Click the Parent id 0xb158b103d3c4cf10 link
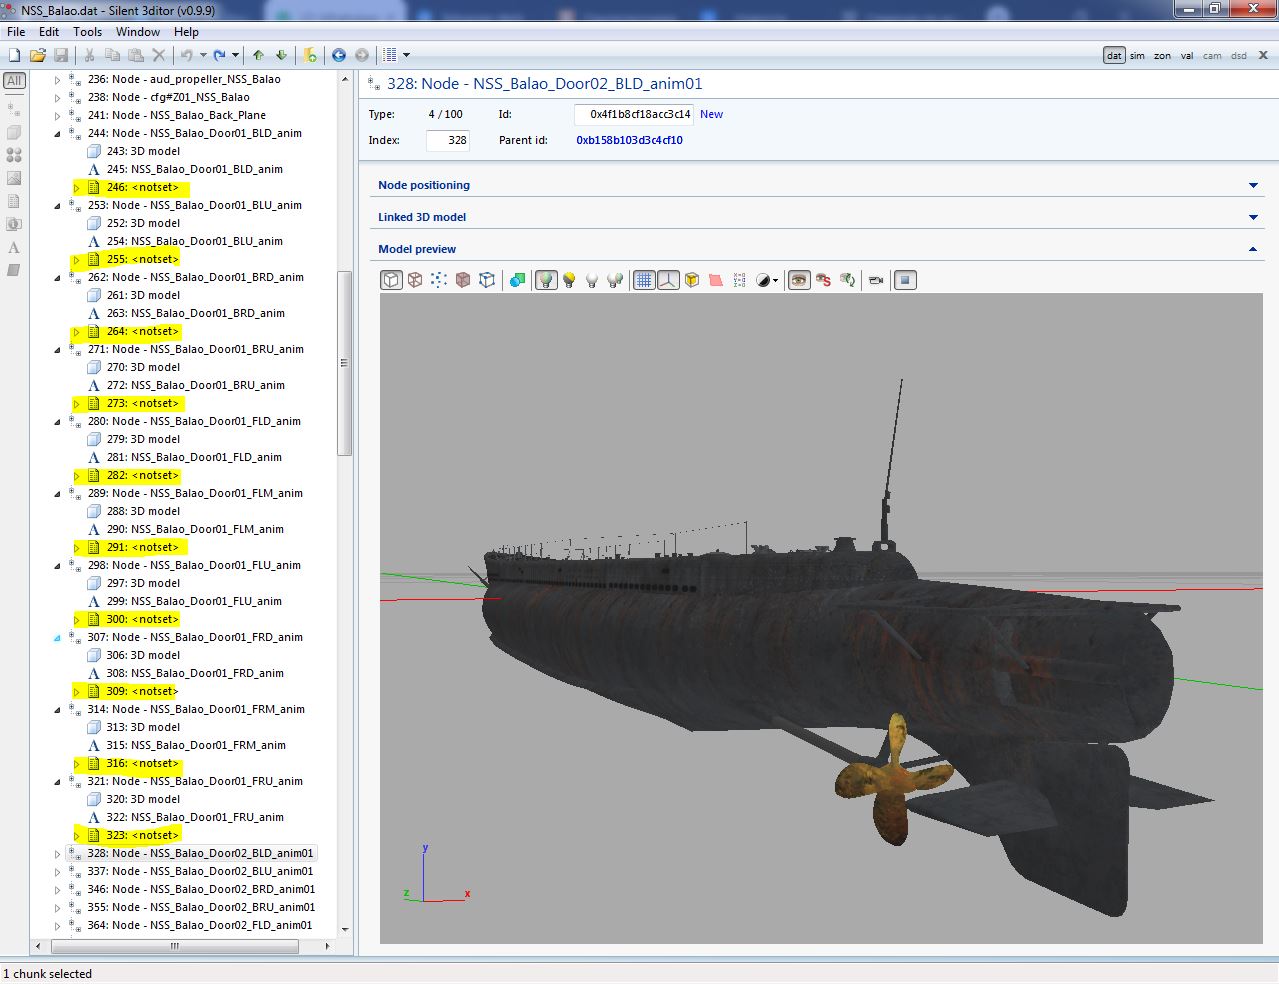Viewport: 1279px width, 984px height. point(629,140)
